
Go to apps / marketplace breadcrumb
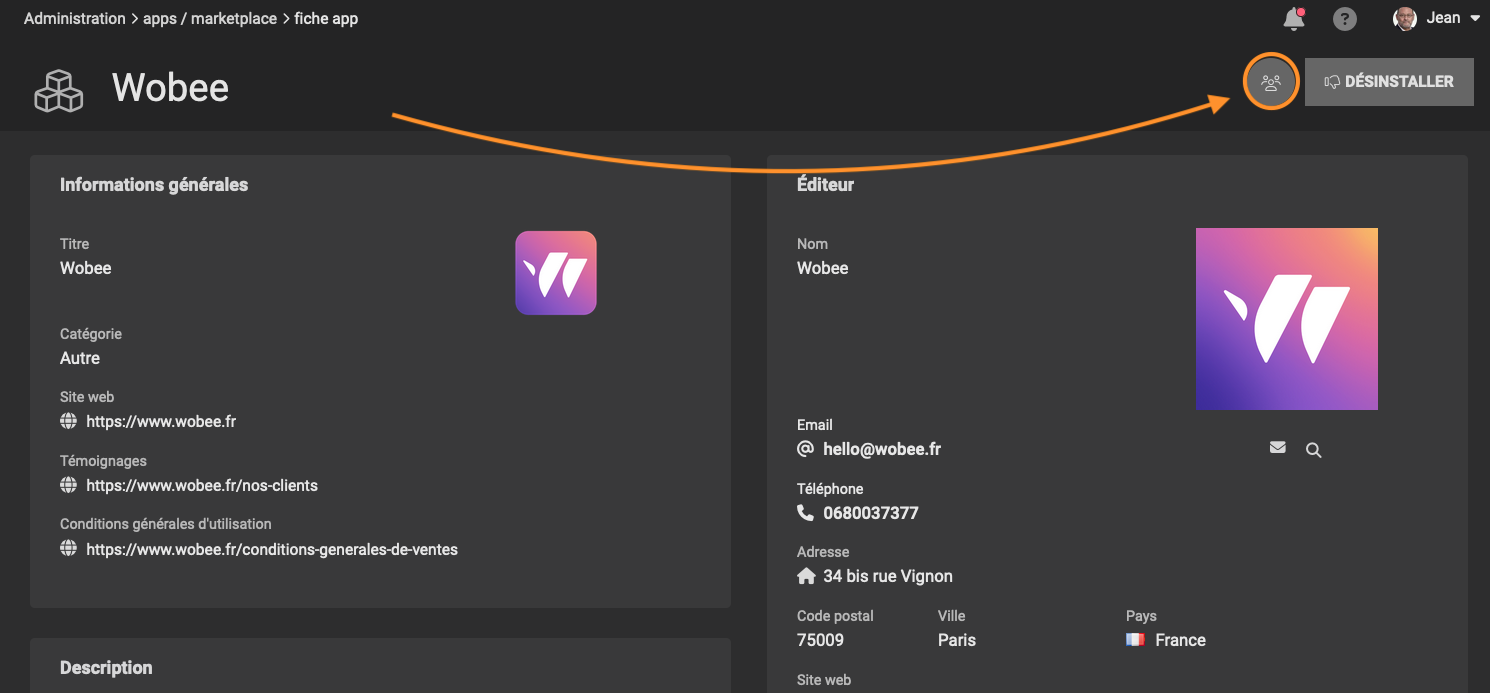[210, 19]
